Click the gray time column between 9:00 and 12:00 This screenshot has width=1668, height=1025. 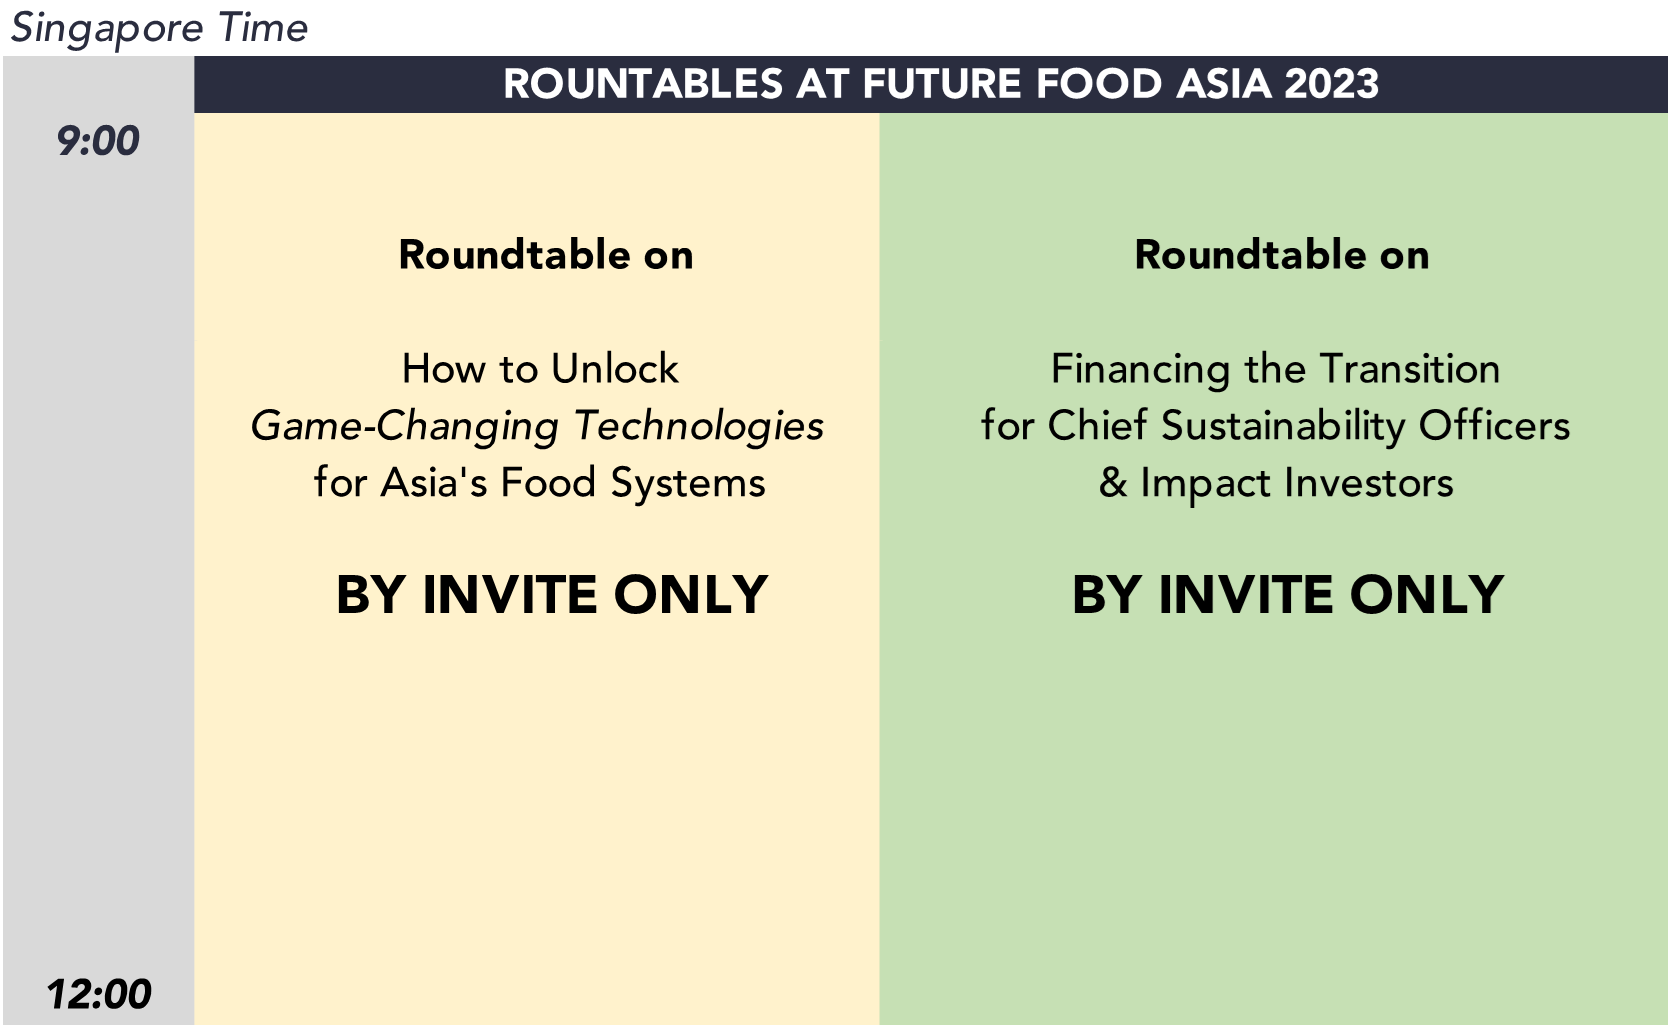point(98,560)
